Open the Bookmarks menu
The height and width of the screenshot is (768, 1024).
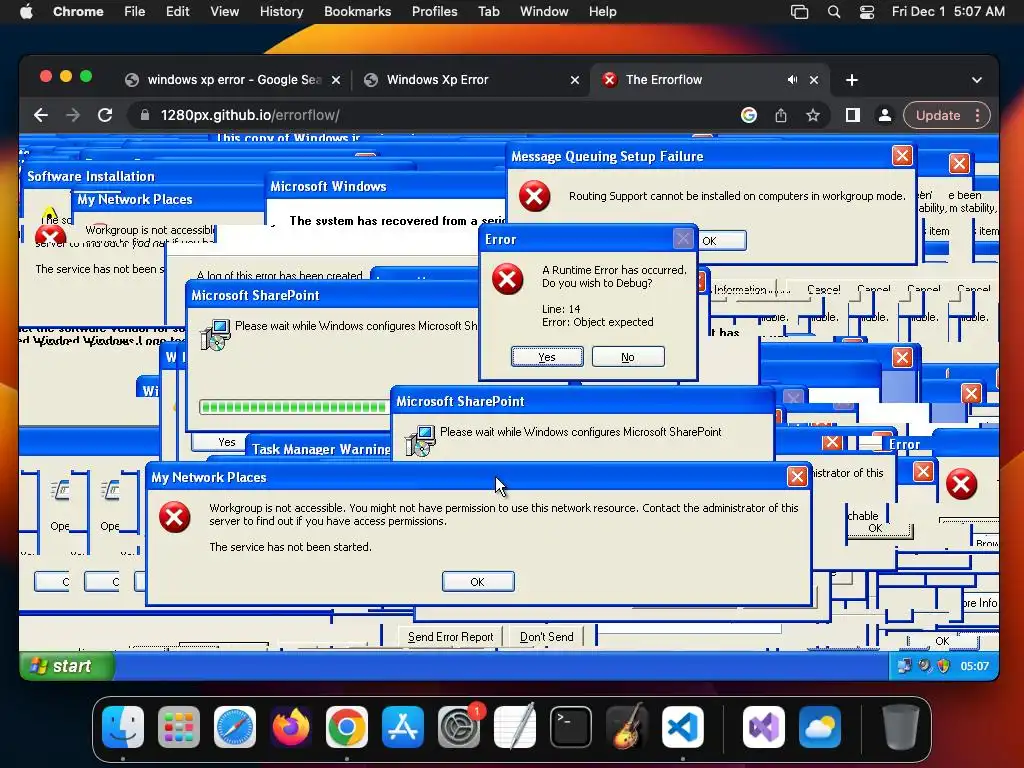[357, 12]
